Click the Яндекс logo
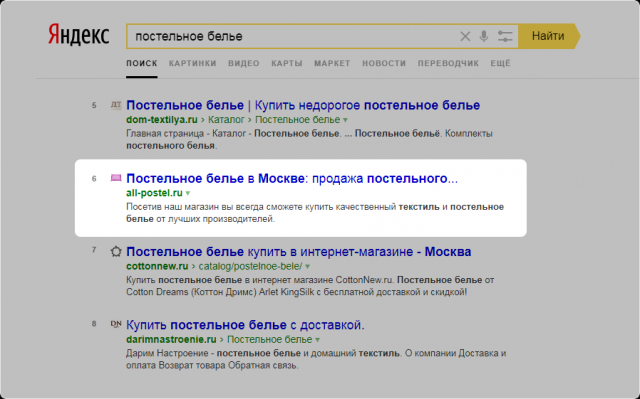Viewport: 640px width, 399px height. (x=79, y=35)
